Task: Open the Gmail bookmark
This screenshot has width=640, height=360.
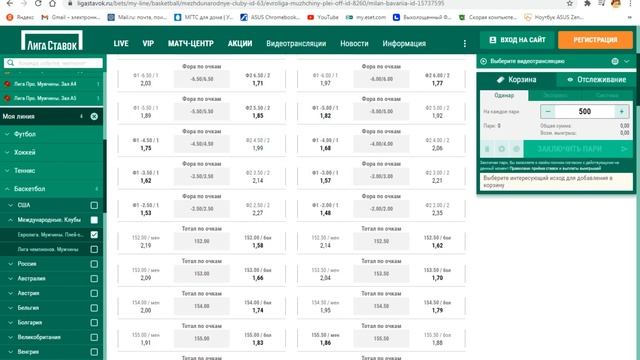Action: coord(71,17)
